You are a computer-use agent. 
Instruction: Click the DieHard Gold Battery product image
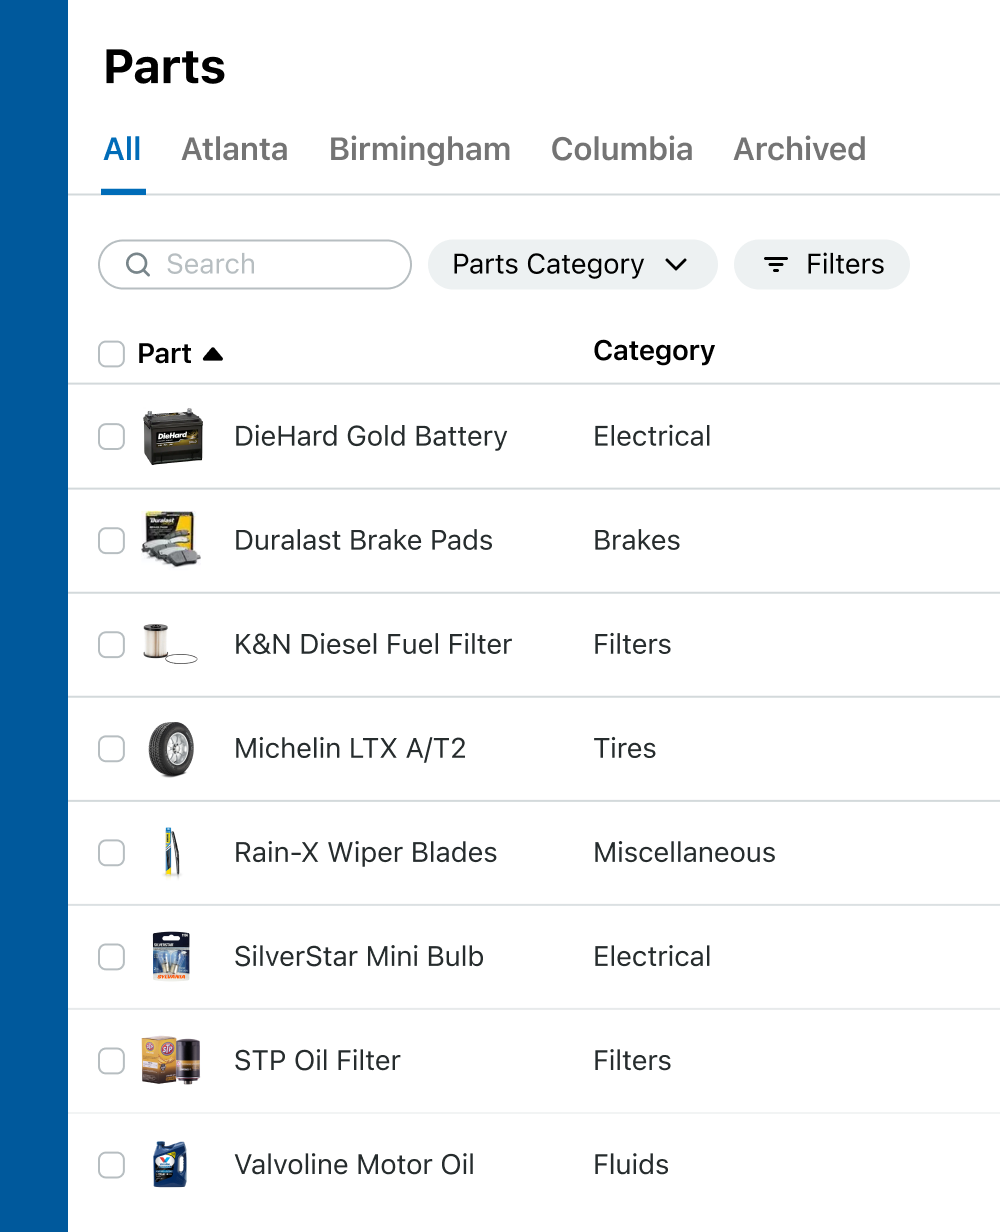pyautogui.click(x=173, y=437)
